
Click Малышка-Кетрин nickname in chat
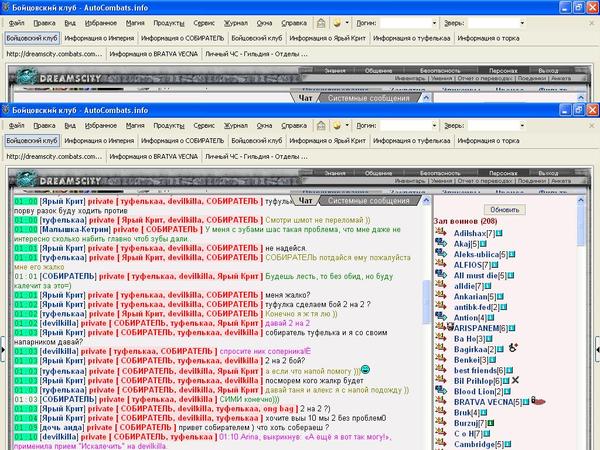pos(75,230)
